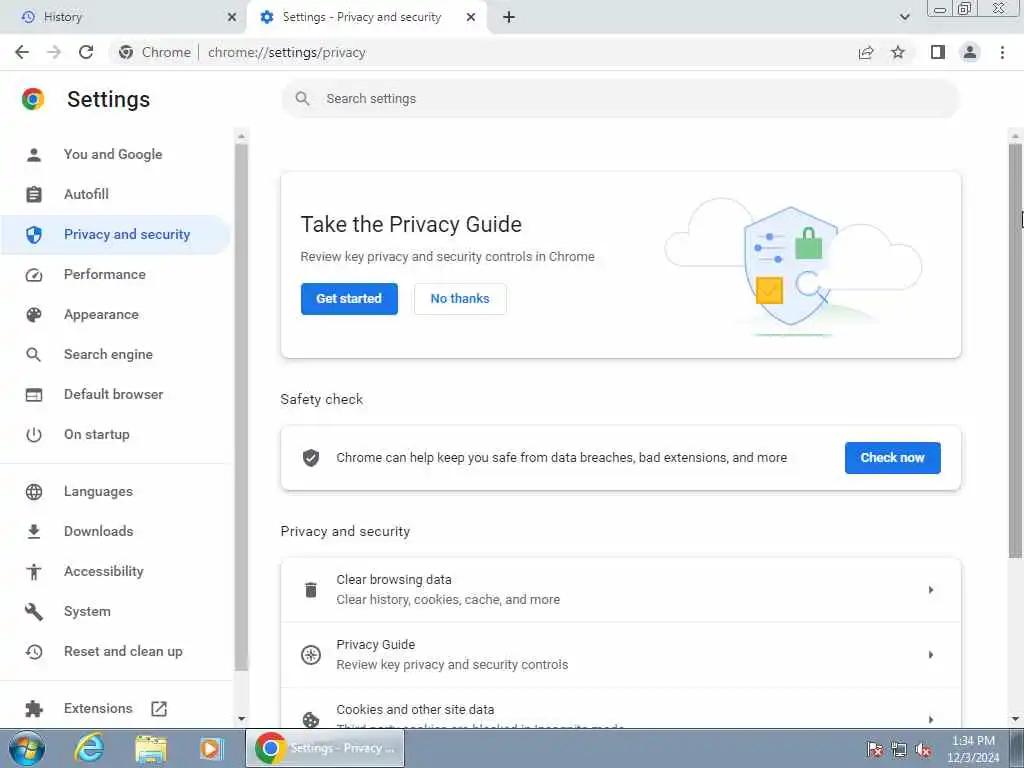Open Downloads settings
Screen dimensions: 1024x768
[x=99, y=531]
